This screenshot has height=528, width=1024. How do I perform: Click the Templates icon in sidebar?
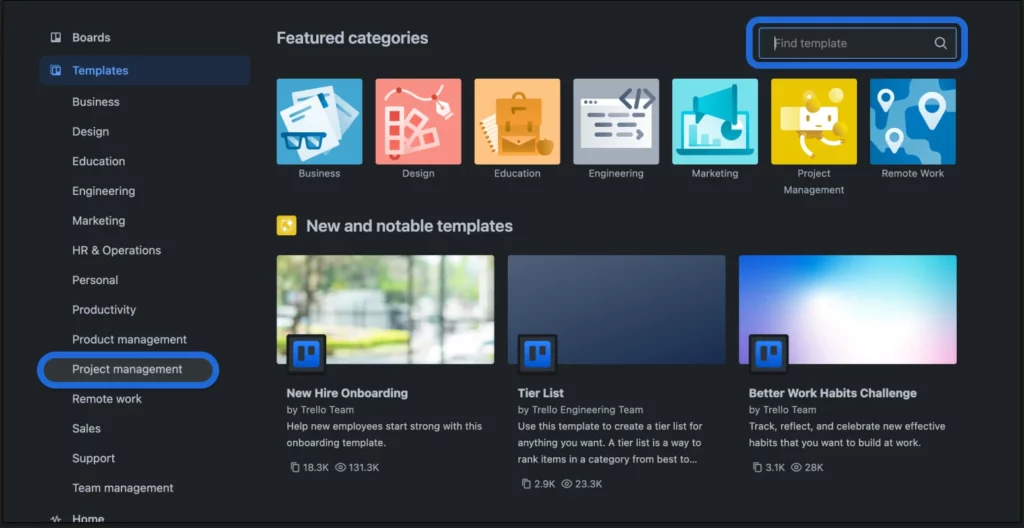tap(56, 71)
